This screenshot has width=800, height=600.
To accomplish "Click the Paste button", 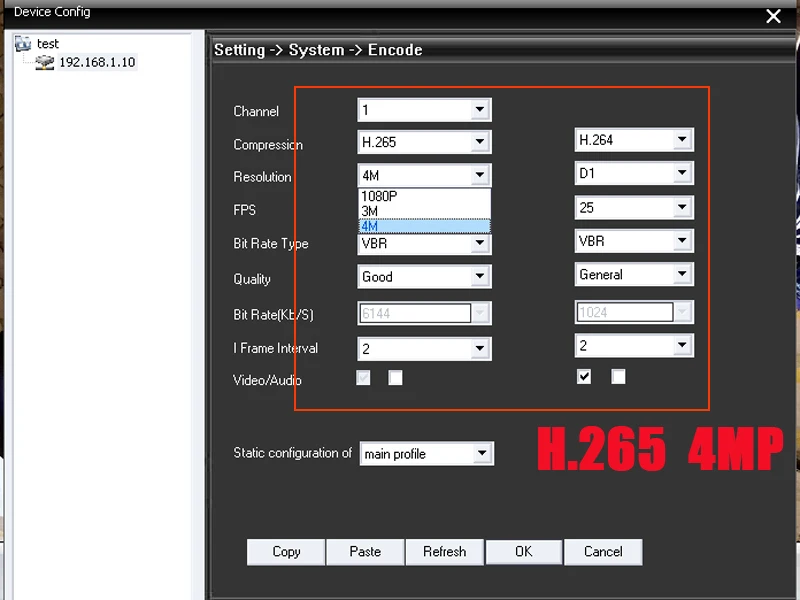I will point(365,552).
